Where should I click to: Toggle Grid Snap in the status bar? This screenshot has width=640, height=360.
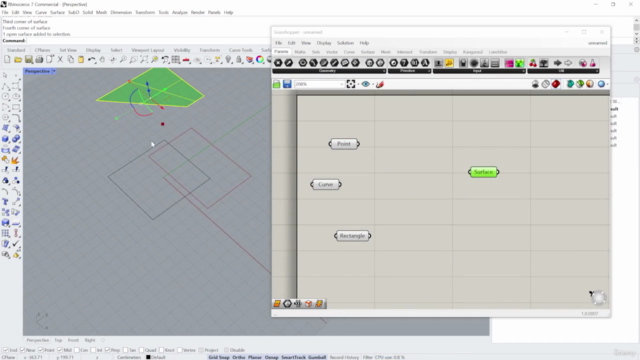click(x=219, y=357)
